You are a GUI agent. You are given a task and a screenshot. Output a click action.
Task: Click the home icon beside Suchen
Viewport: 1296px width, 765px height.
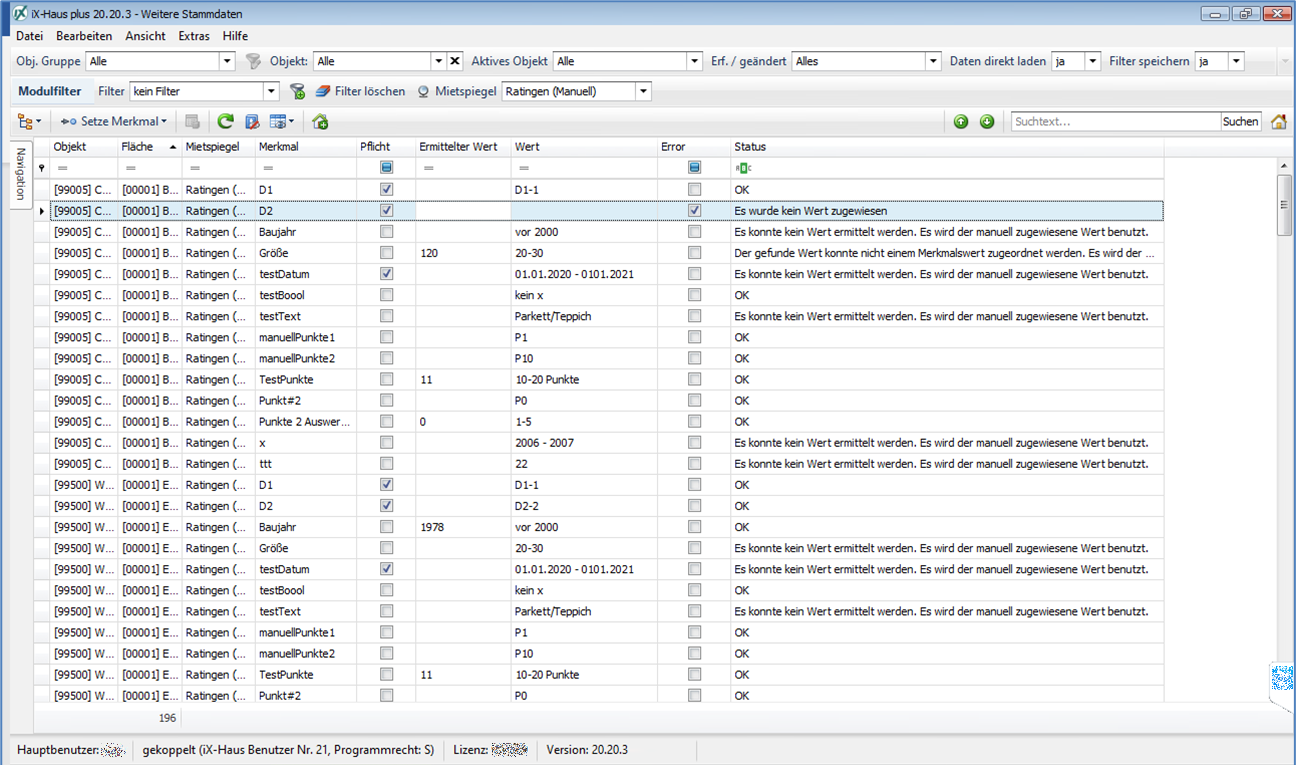pos(1278,122)
